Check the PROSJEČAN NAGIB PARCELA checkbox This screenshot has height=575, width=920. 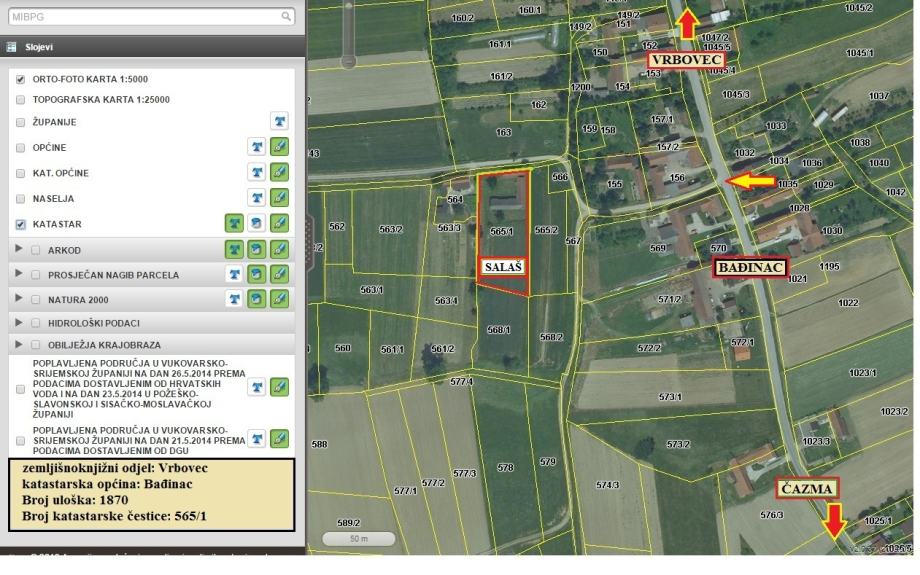[x=36, y=275]
